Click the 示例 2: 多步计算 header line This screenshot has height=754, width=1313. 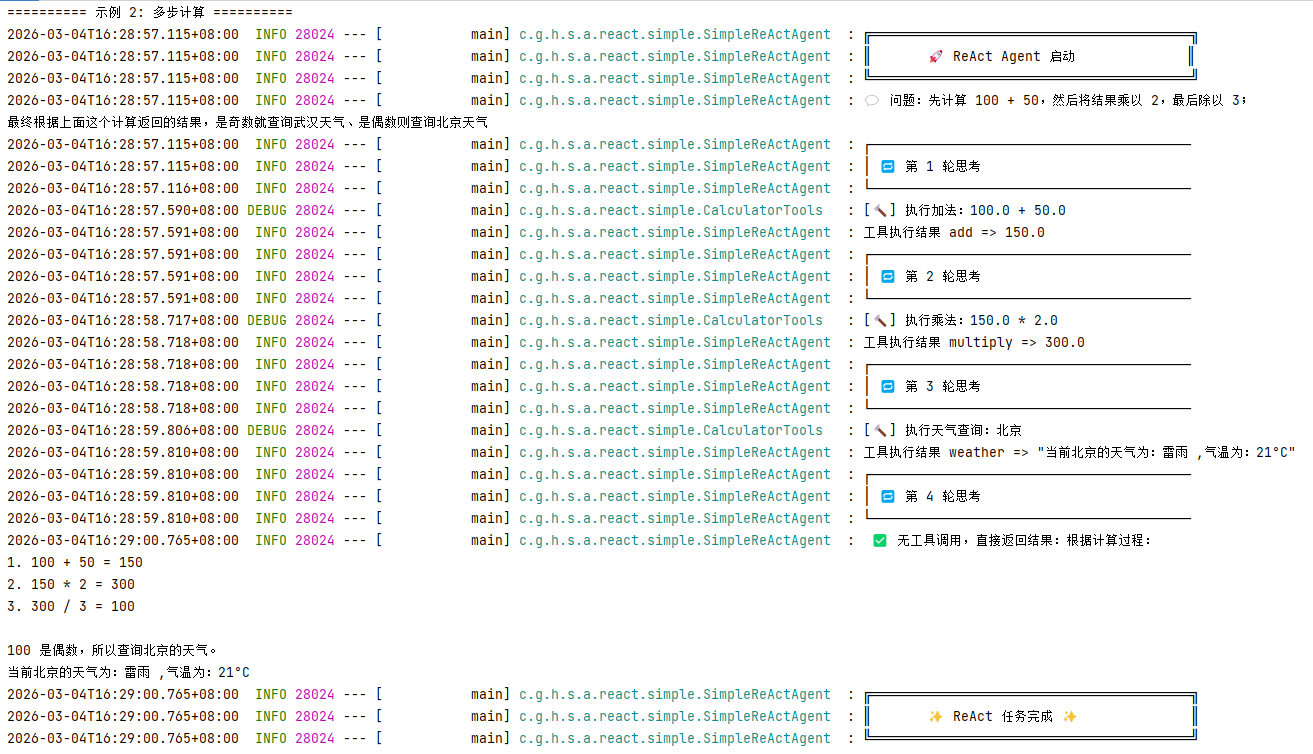[x=149, y=13]
